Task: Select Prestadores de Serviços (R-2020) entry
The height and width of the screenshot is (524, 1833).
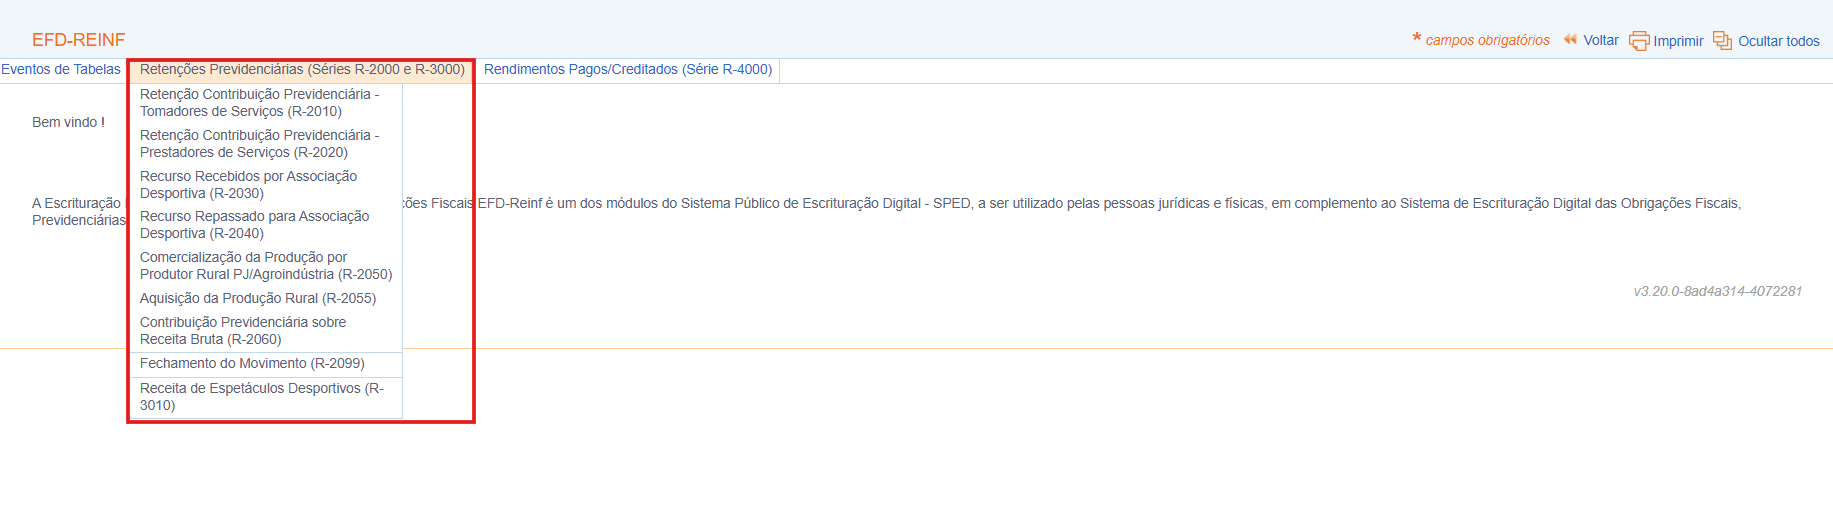Action: pos(266,144)
